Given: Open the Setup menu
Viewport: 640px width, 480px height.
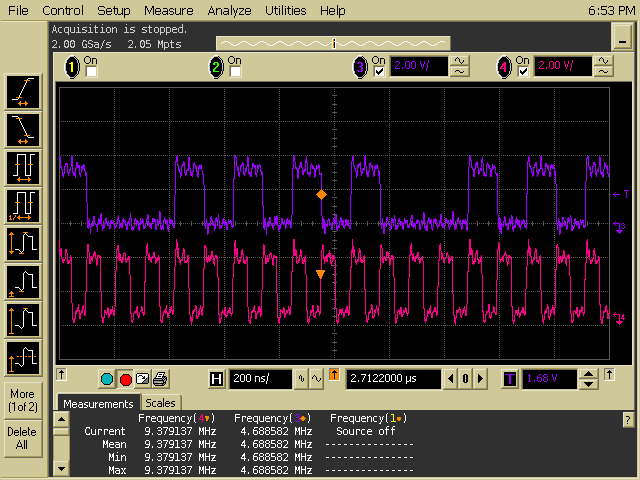Looking at the screenshot, I should coord(113,10).
